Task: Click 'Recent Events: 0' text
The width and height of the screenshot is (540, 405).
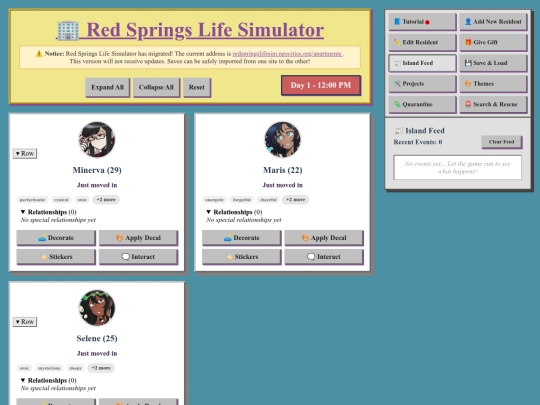Action: tap(418, 142)
